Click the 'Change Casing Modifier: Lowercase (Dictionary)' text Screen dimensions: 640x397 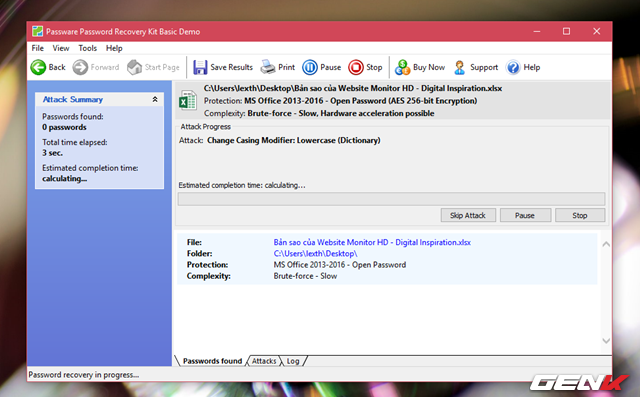[293, 140]
